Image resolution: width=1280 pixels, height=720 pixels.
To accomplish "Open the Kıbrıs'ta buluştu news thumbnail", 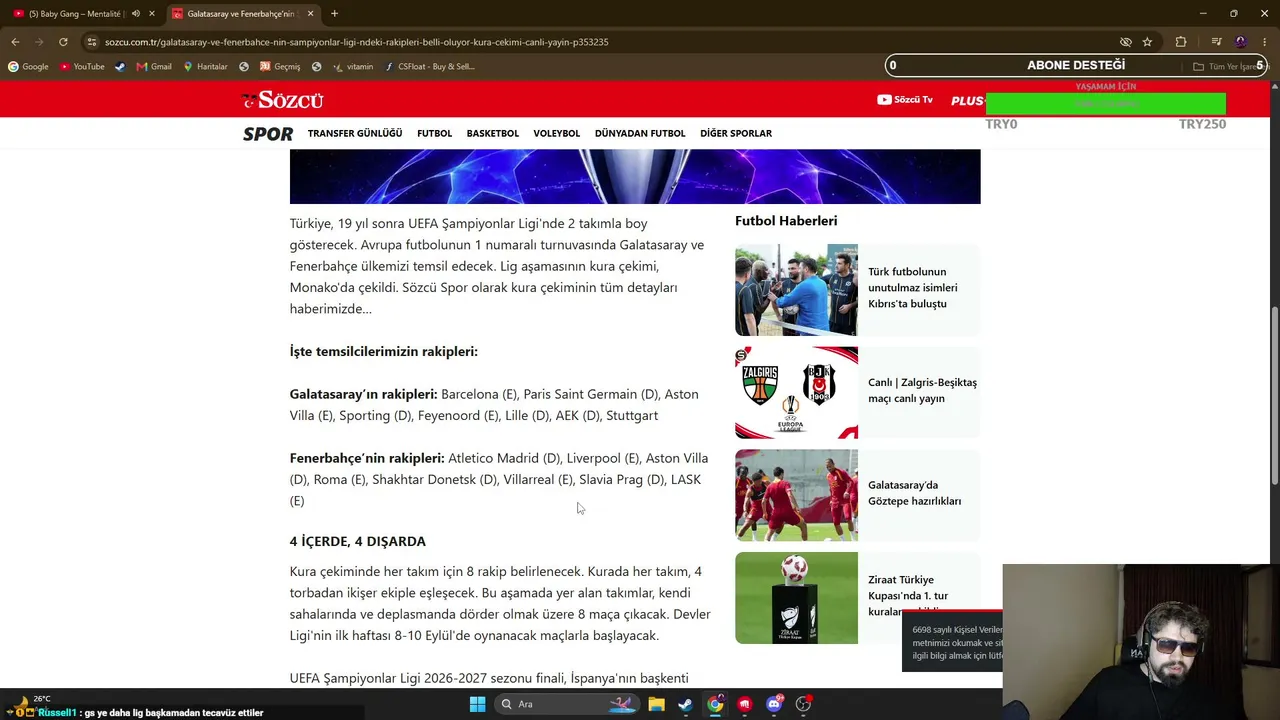I will [796, 290].
